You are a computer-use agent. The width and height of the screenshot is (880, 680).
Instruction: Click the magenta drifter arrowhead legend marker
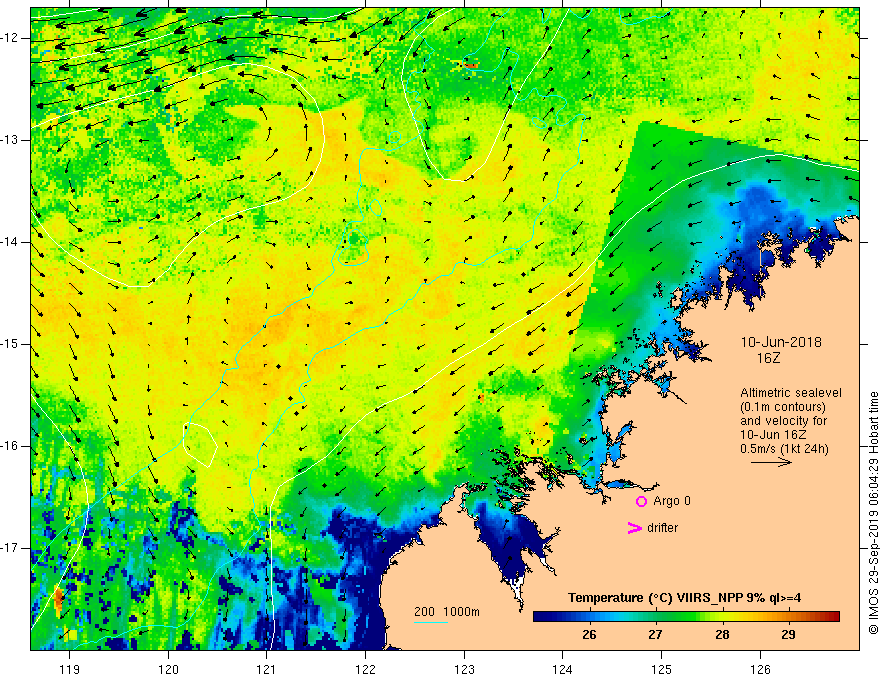[x=634, y=528]
